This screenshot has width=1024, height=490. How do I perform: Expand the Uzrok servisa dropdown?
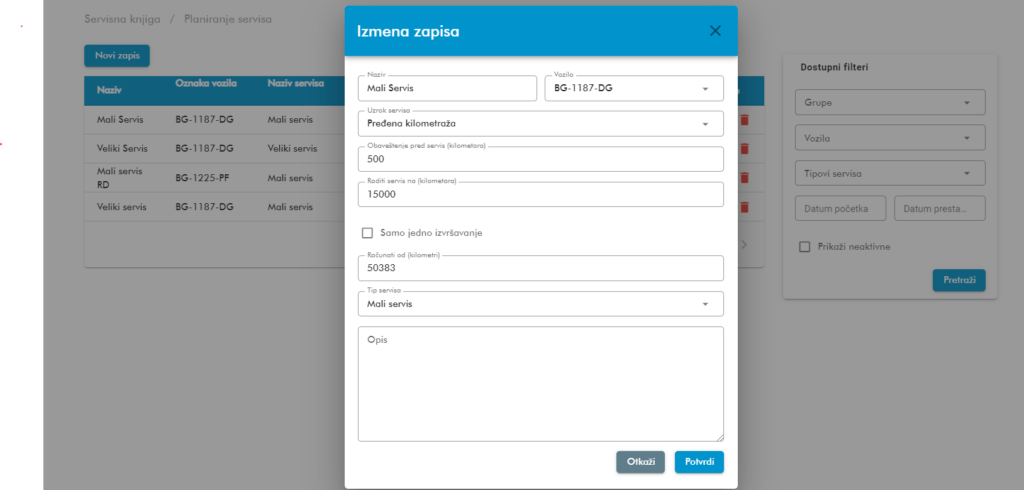click(541, 123)
